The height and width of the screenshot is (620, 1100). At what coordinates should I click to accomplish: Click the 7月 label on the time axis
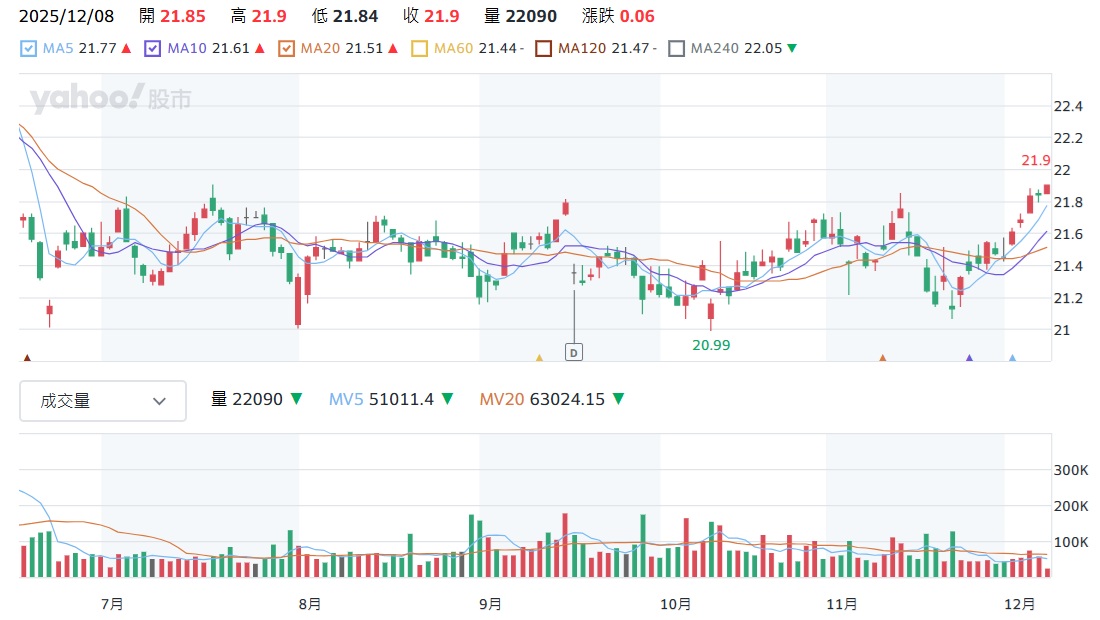113,604
